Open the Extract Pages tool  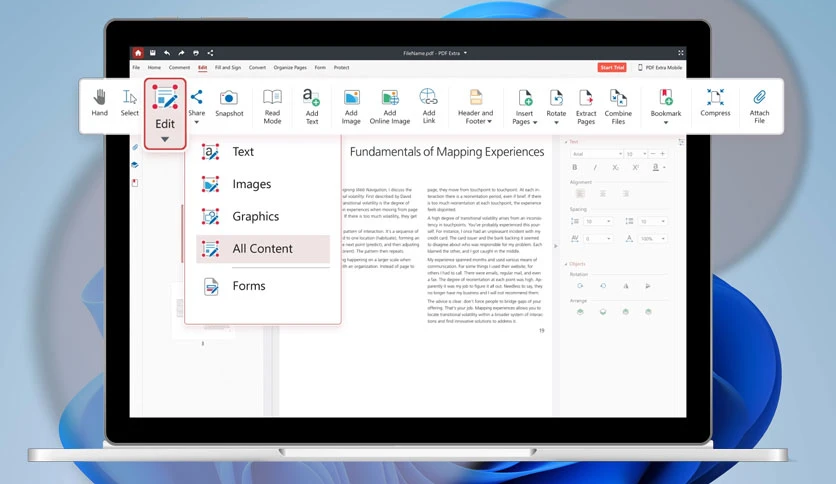(586, 107)
